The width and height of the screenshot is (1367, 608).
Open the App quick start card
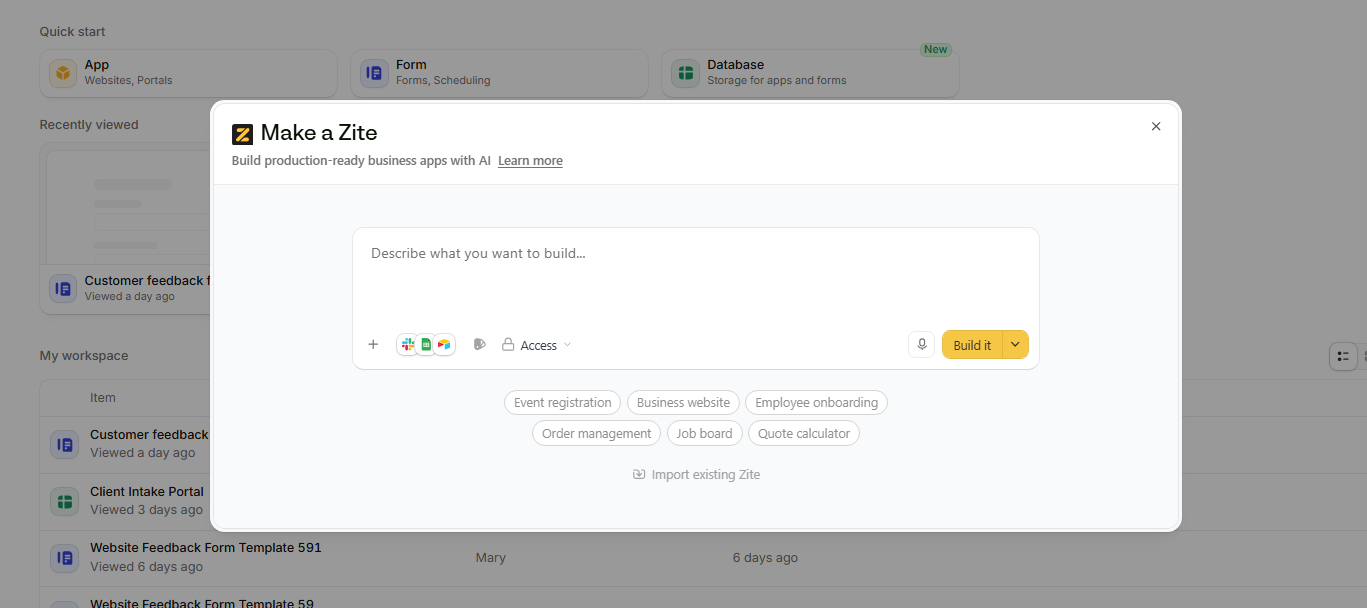[189, 73]
